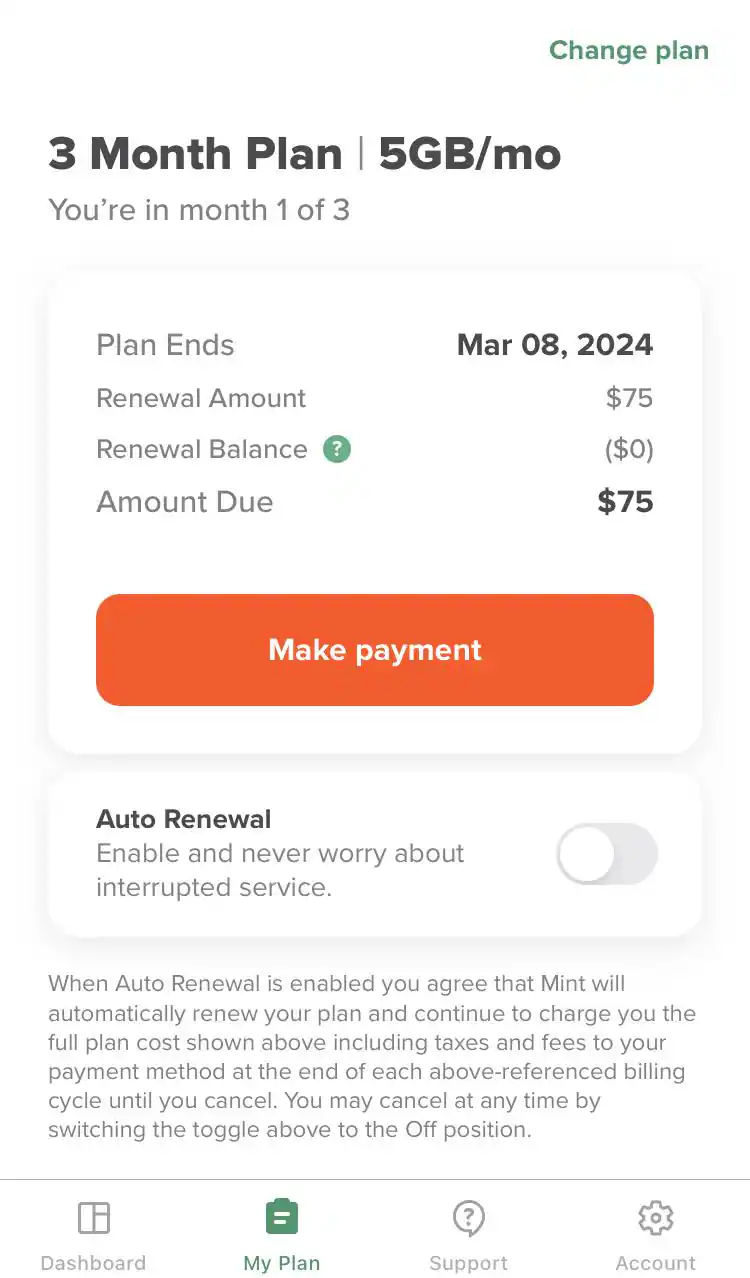750x1278 pixels.
Task: Click "You're in month 1 of 3" text
Action: click(199, 210)
